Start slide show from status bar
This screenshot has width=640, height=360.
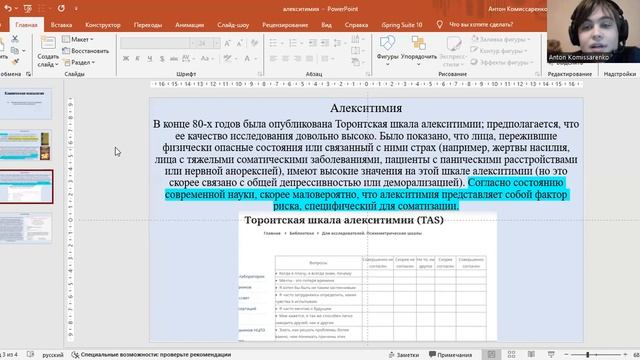click(x=551, y=354)
